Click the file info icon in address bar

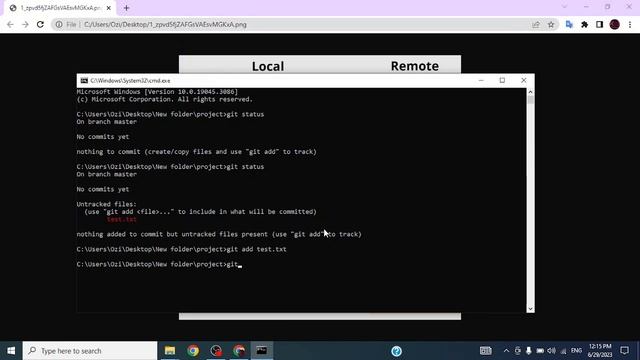click(x=59, y=24)
